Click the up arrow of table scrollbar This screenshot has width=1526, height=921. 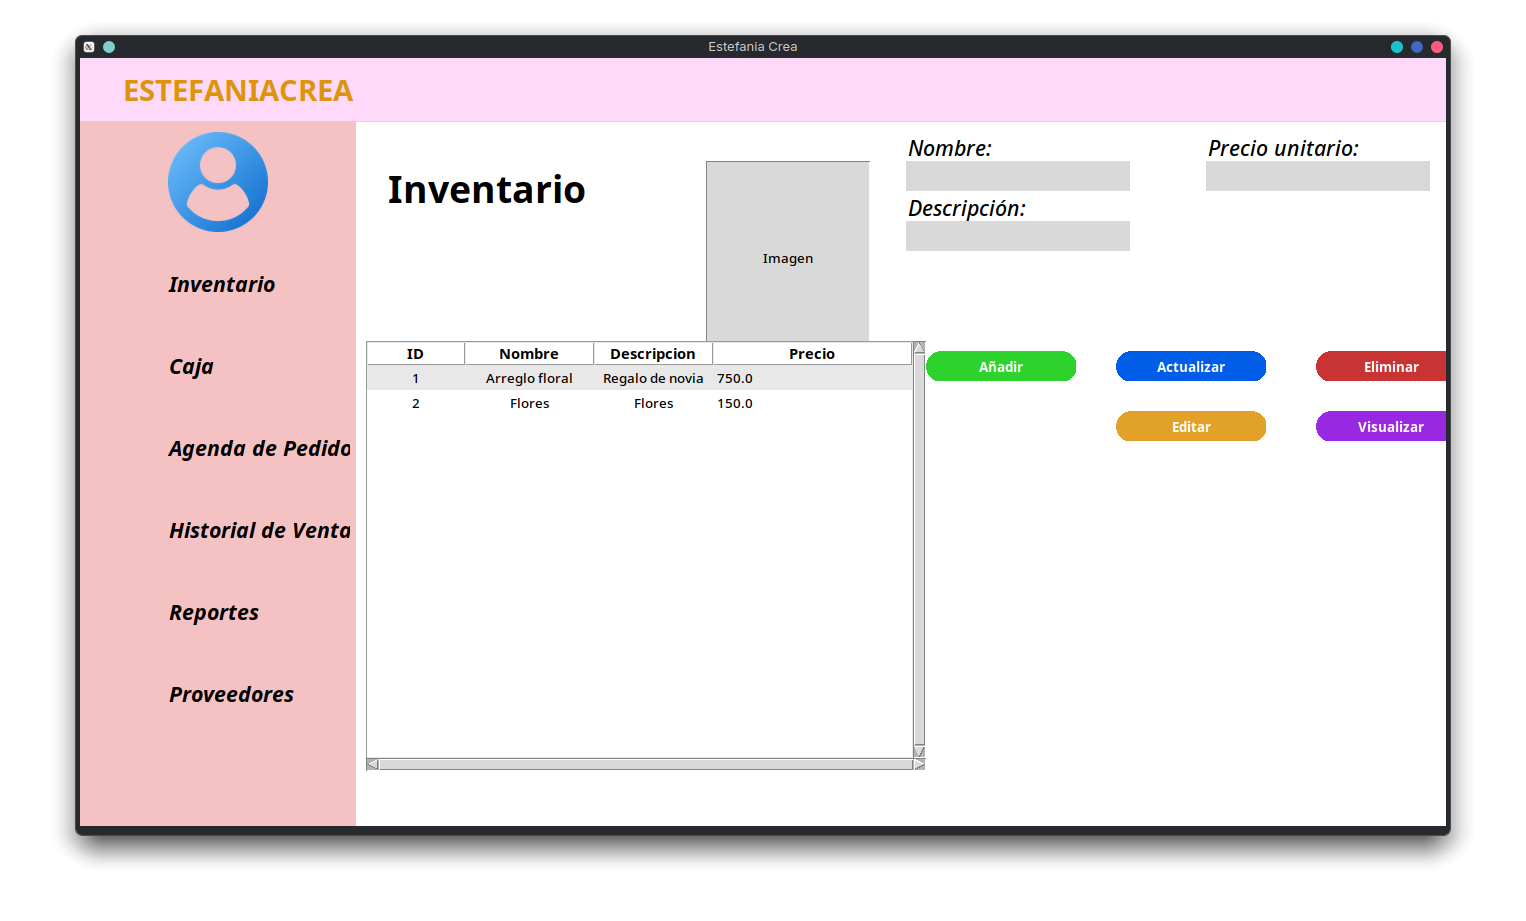(x=919, y=348)
